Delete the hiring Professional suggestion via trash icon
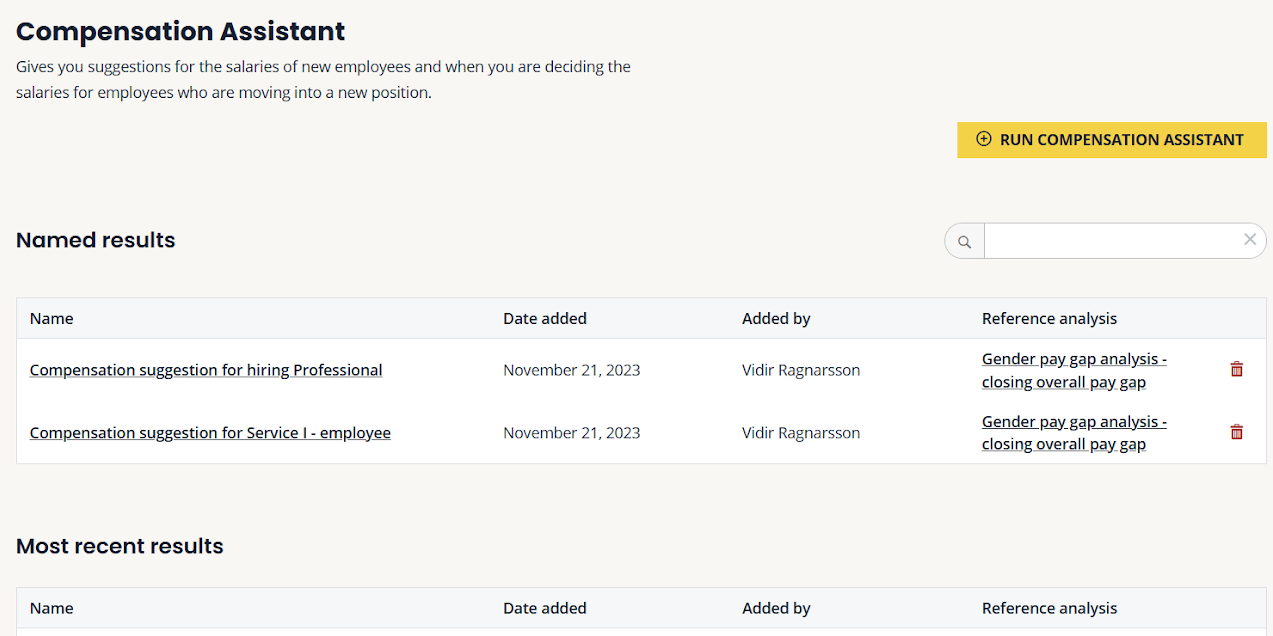Image resolution: width=1273 pixels, height=636 pixels. click(1237, 370)
